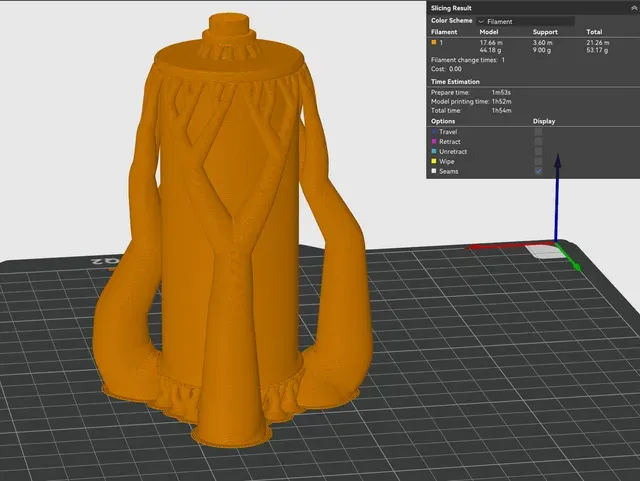This screenshot has height=481, width=640.
Task: Click the blue Travel color swatch
Action: click(434, 131)
